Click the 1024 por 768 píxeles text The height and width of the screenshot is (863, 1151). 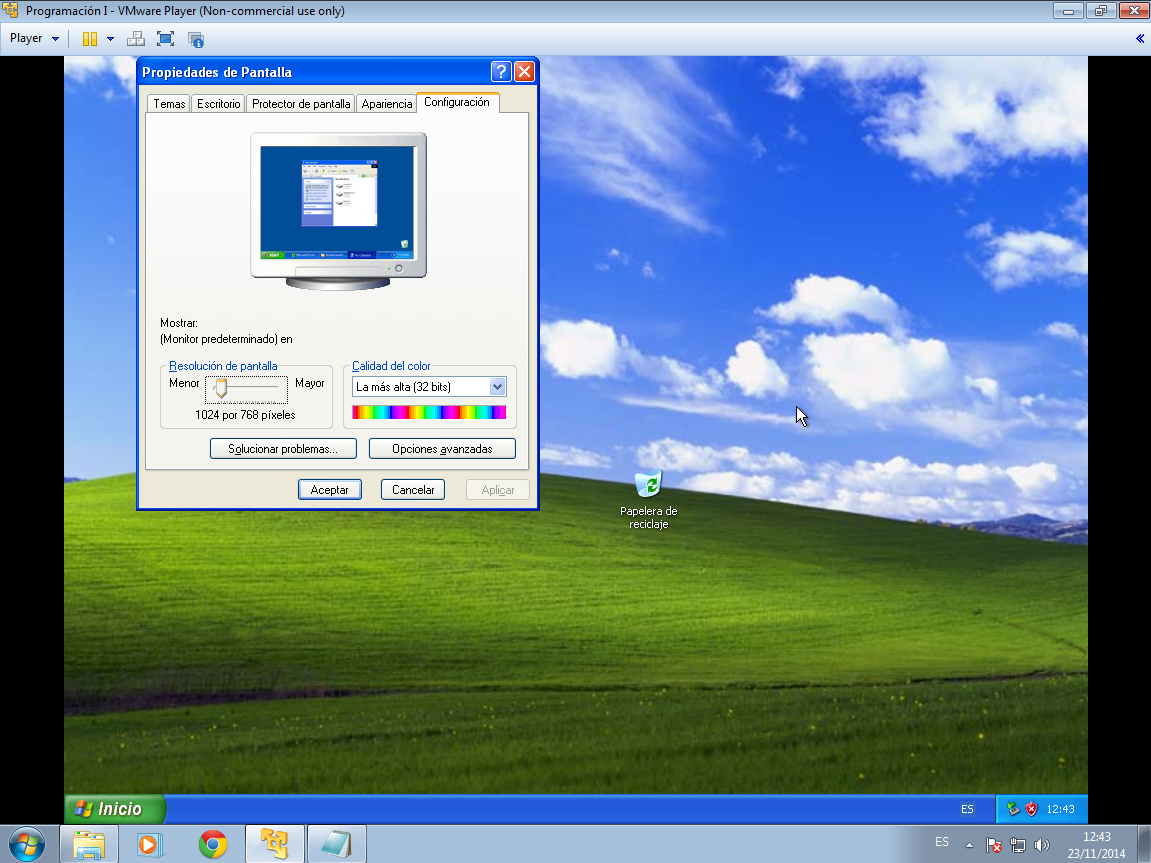click(x=245, y=415)
